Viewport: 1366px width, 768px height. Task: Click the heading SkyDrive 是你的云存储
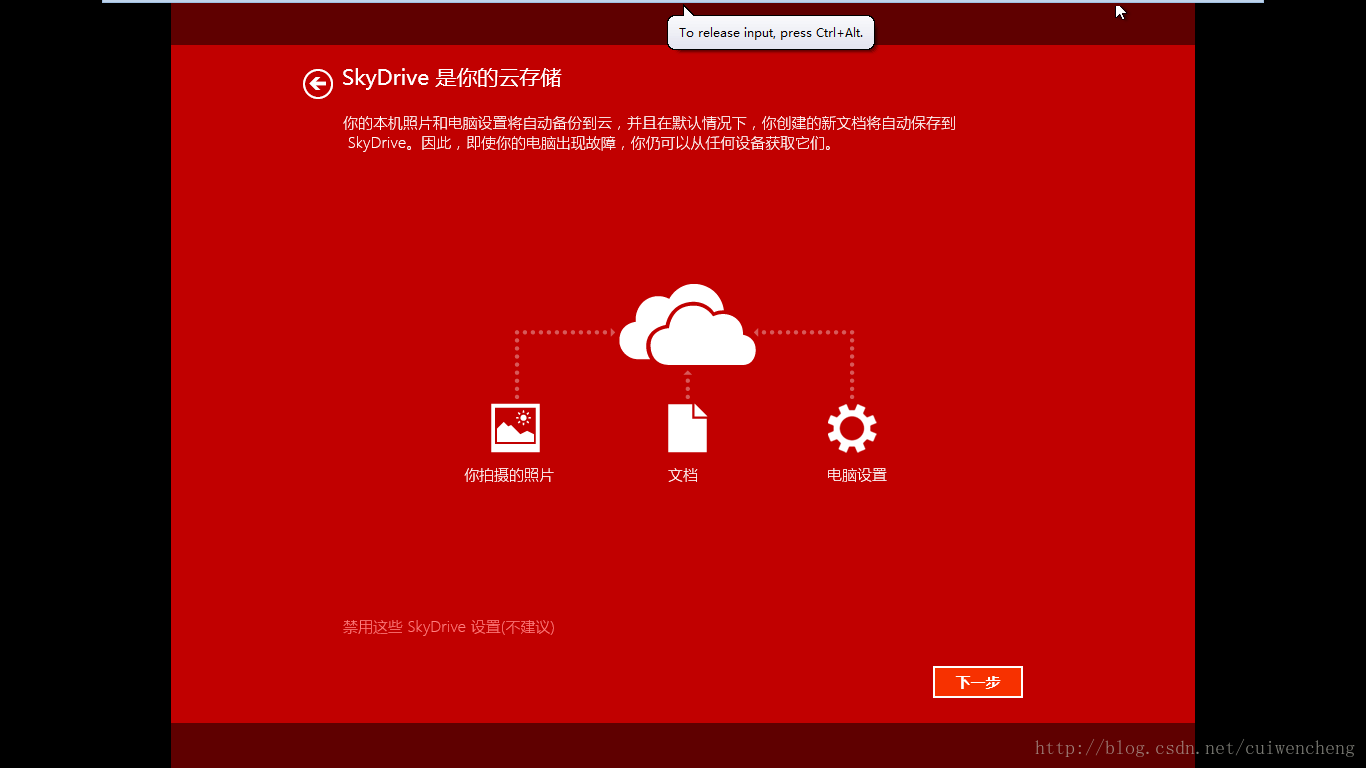tap(452, 78)
